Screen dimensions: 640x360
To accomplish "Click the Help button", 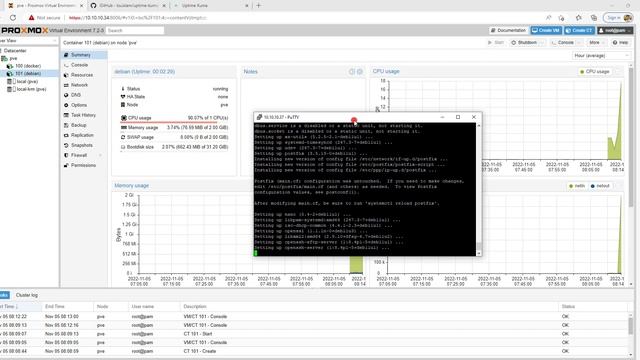I will pyautogui.click(x=620, y=42).
